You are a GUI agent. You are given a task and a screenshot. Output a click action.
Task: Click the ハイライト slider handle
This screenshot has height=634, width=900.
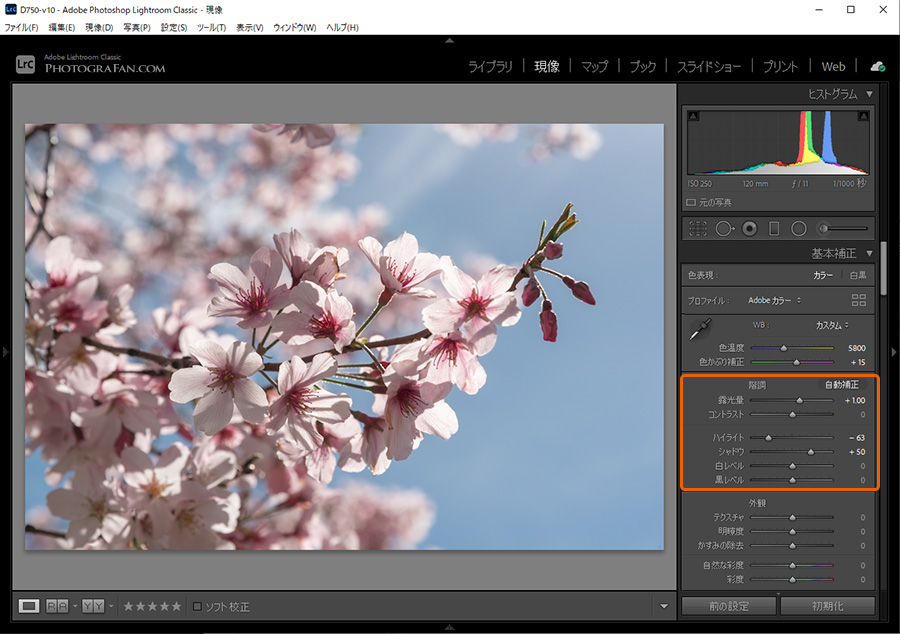pos(769,438)
